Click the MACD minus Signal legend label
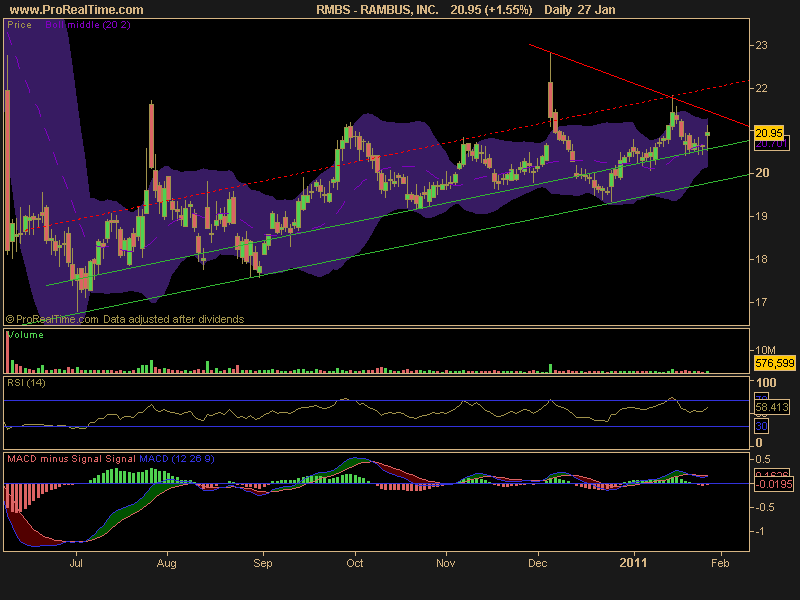This screenshot has height=600, width=800. click(55, 459)
